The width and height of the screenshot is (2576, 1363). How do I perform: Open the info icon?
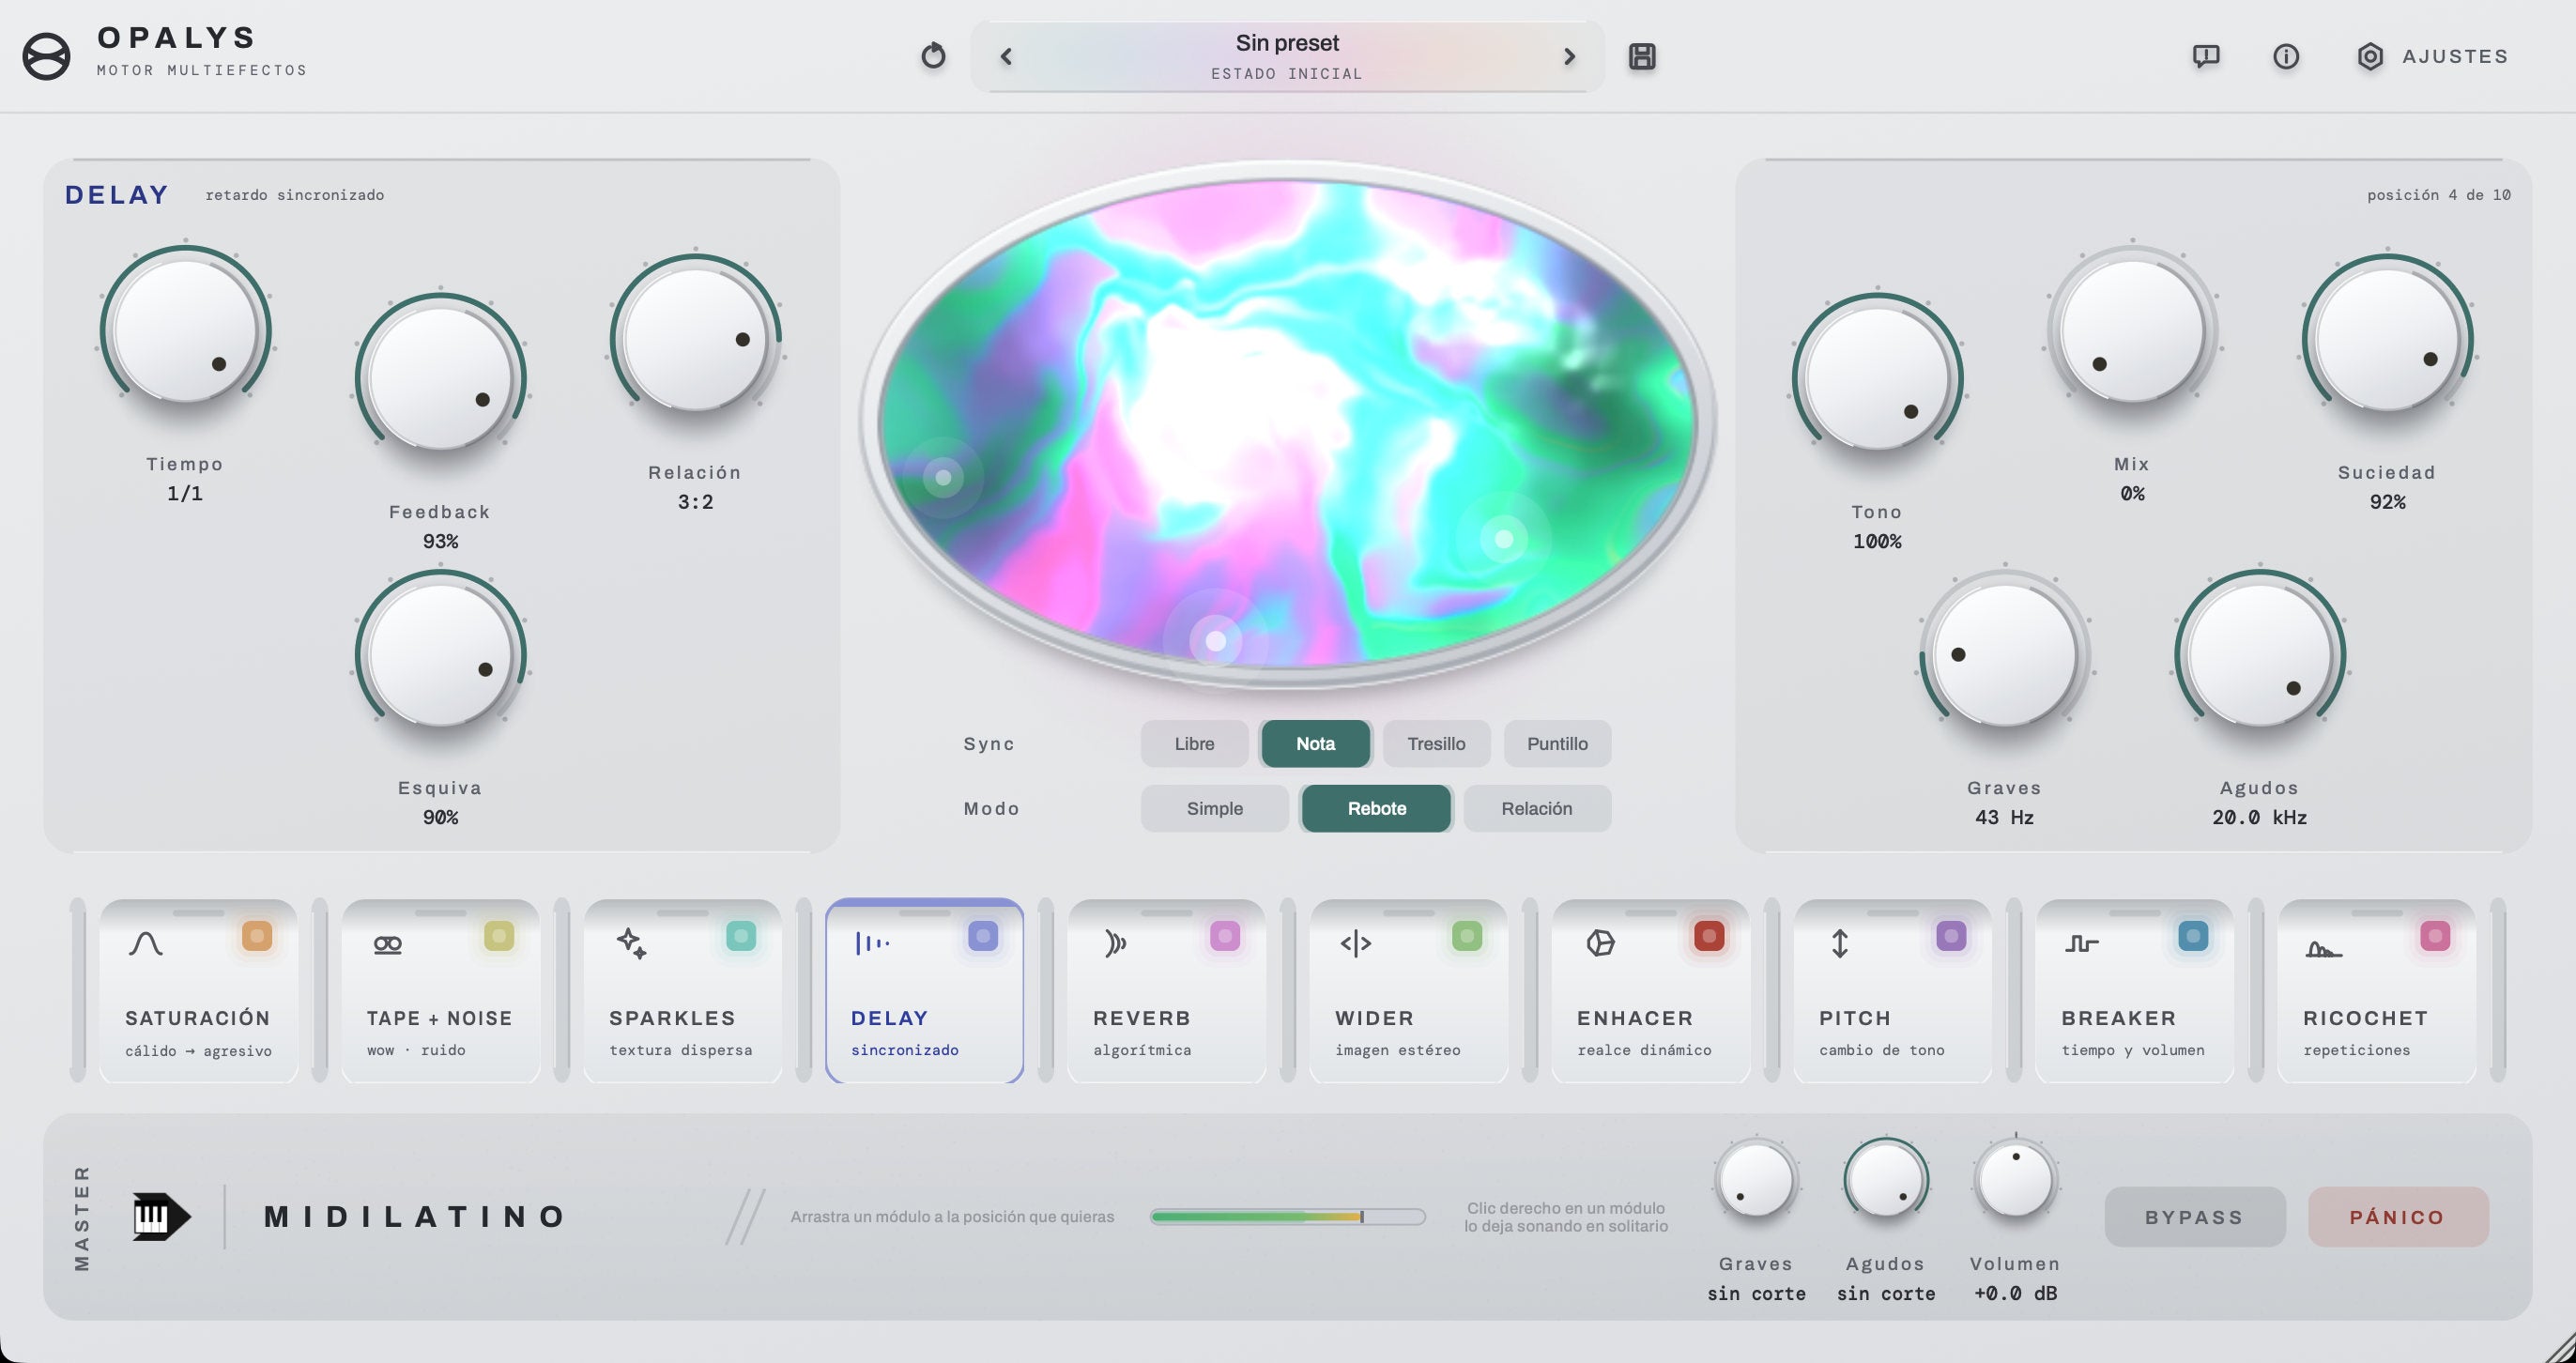click(x=2286, y=56)
